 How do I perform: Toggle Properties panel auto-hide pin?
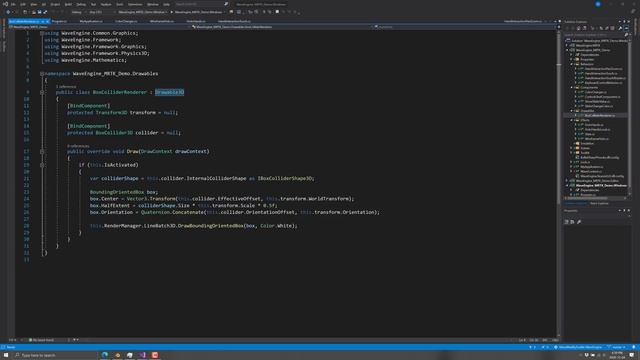click(x=624, y=211)
